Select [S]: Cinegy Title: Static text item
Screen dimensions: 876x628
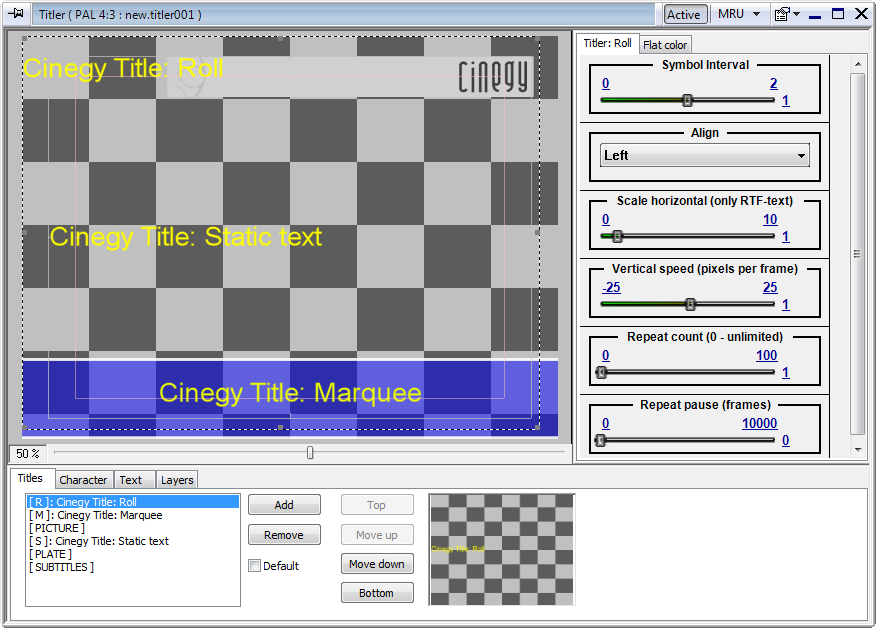click(x=133, y=541)
